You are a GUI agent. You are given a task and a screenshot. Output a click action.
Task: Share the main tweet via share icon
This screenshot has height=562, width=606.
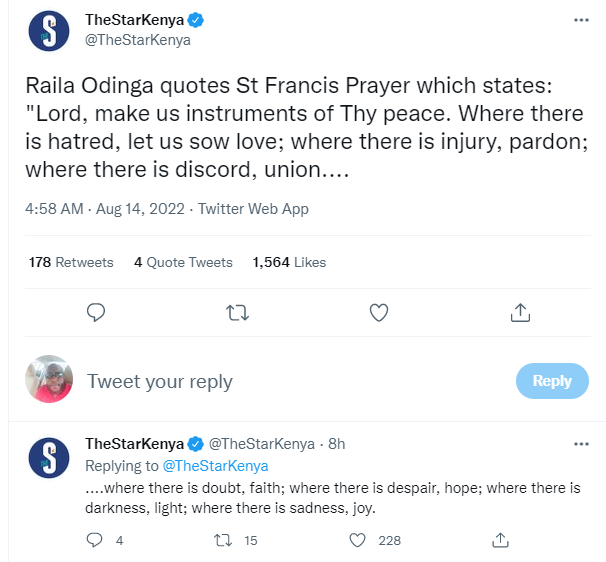520,314
